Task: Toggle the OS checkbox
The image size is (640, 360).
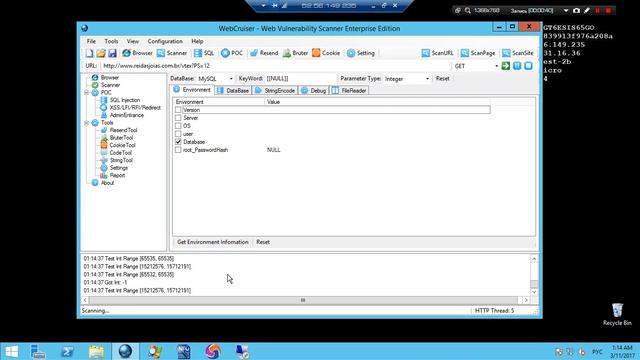Action: coord(178,126)
